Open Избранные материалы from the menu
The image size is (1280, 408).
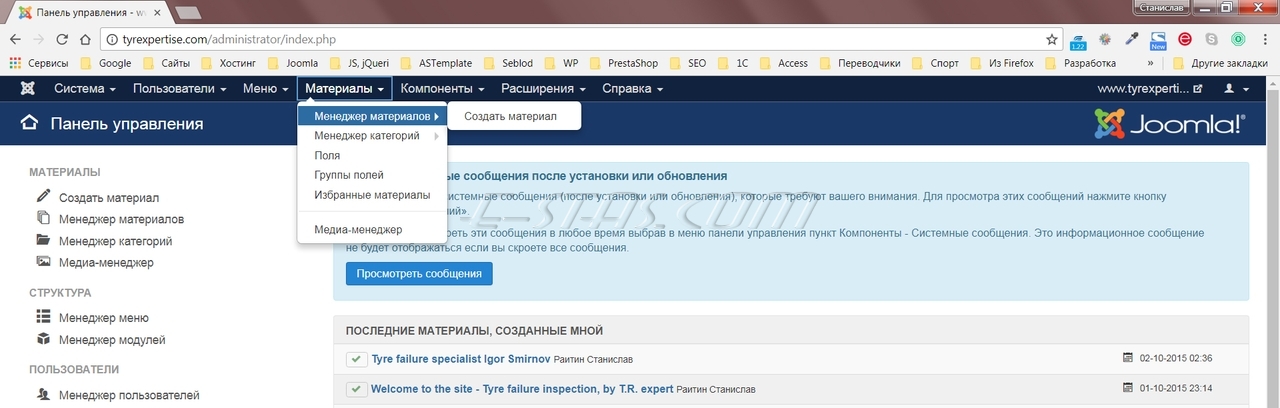point(372,195)
